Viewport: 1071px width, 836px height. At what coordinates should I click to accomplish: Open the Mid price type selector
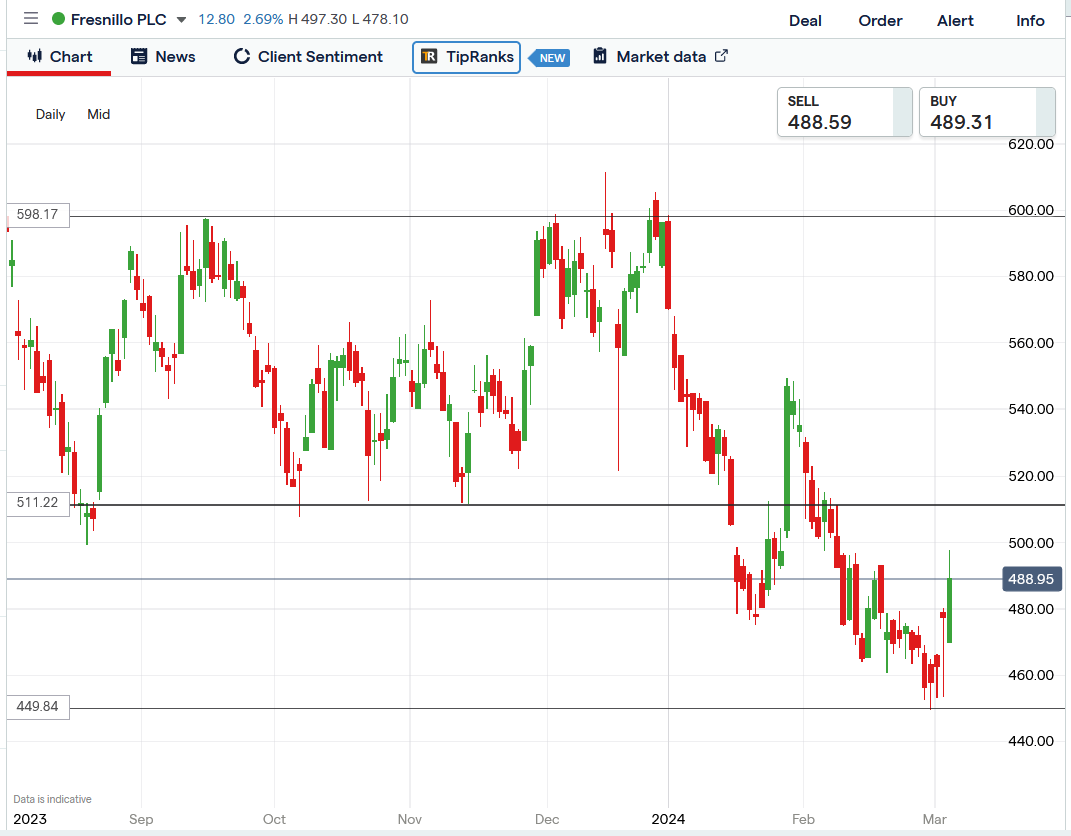[x=98, y=114]
